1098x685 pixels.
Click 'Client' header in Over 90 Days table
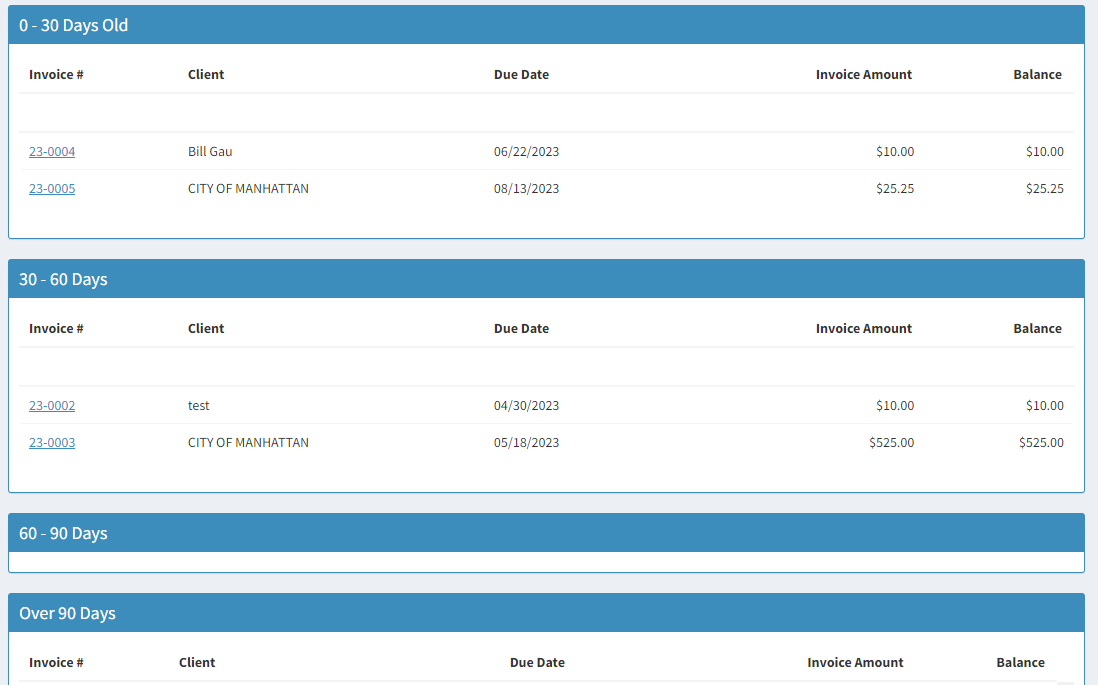pyautogui.click(x=197, y=663)
